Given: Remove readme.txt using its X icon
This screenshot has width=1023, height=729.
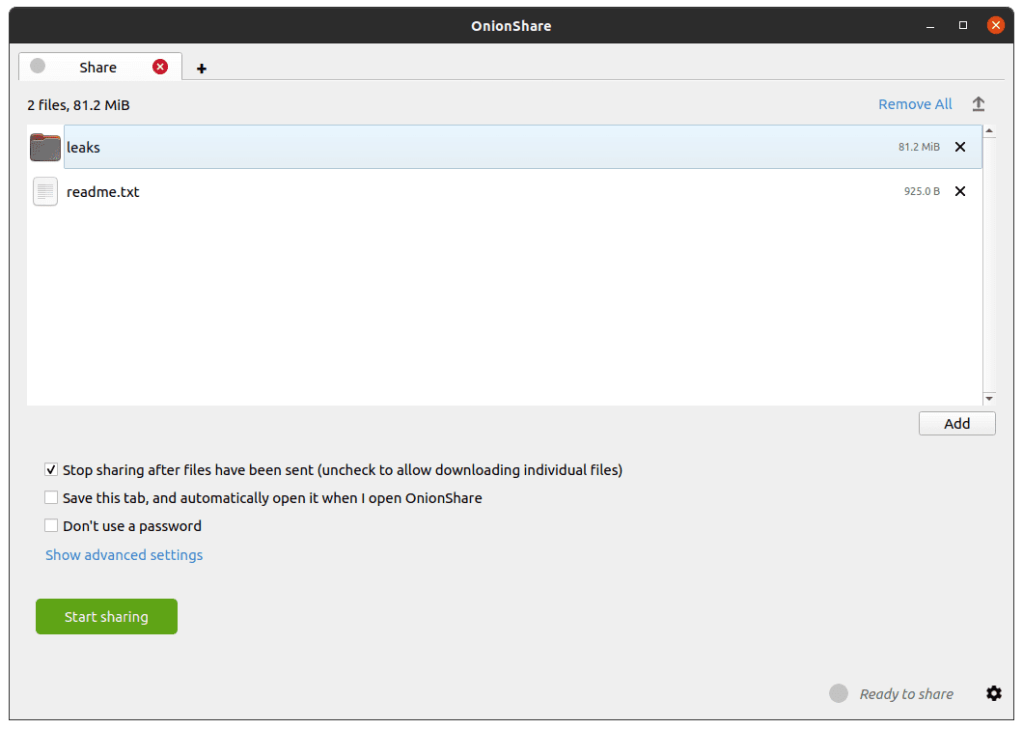Looking at the screenshot, I should tap(960, 191).
